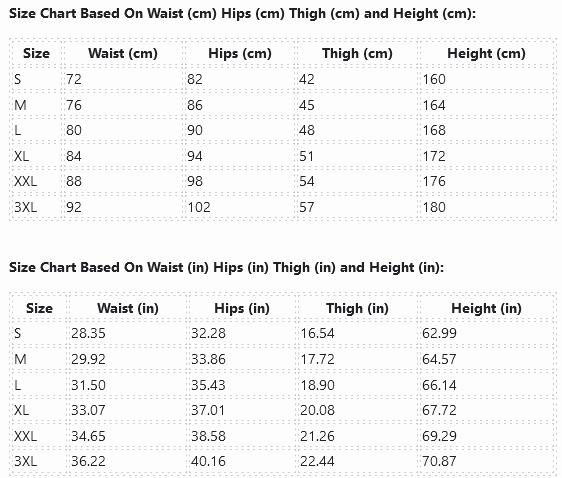Click thigh value 18.90
Viewport: 562px width, 478px height.
317,385
